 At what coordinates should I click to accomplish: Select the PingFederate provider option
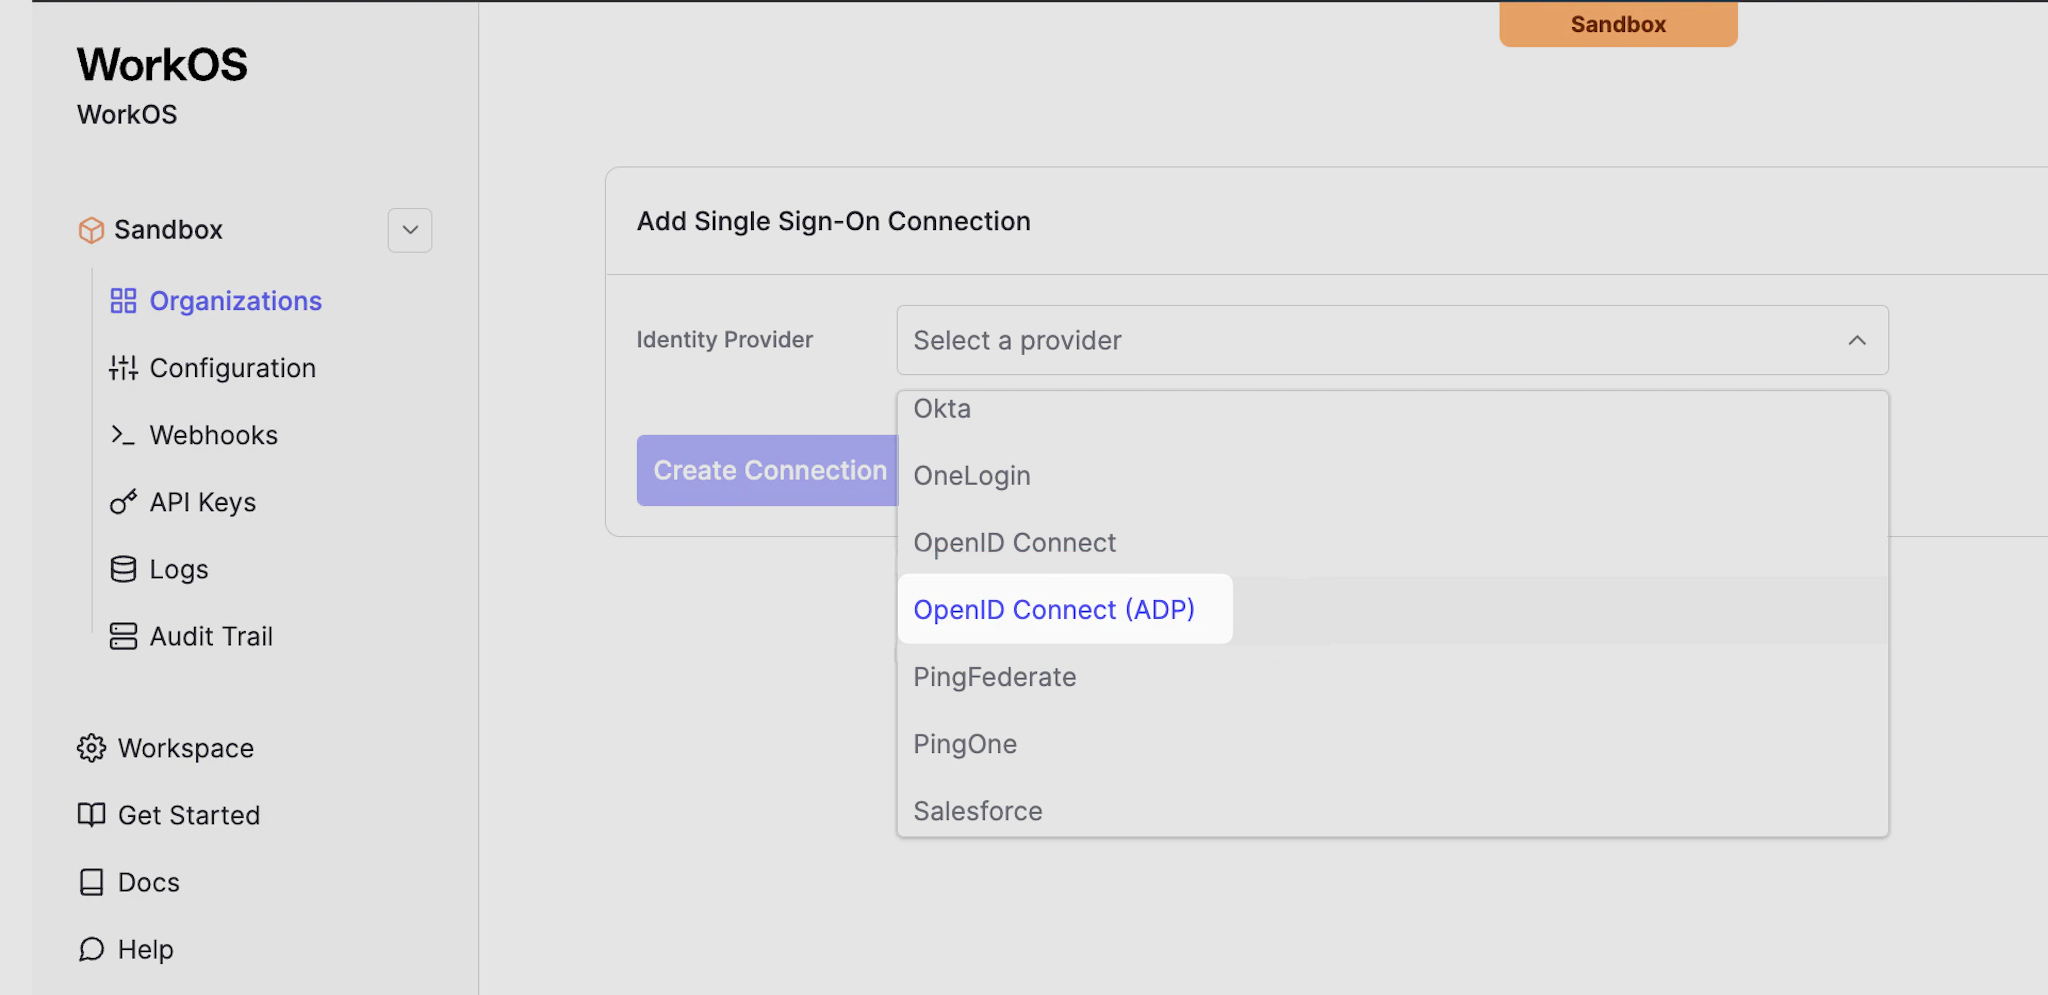pos(995,677)
